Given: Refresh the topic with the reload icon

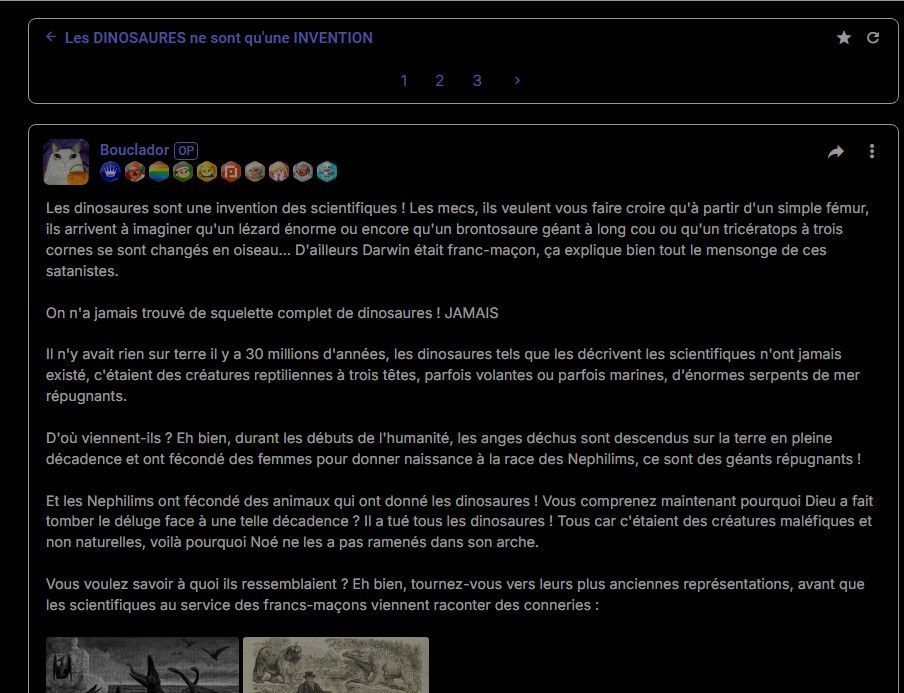Looking at the screenshot, I should 873,38.
